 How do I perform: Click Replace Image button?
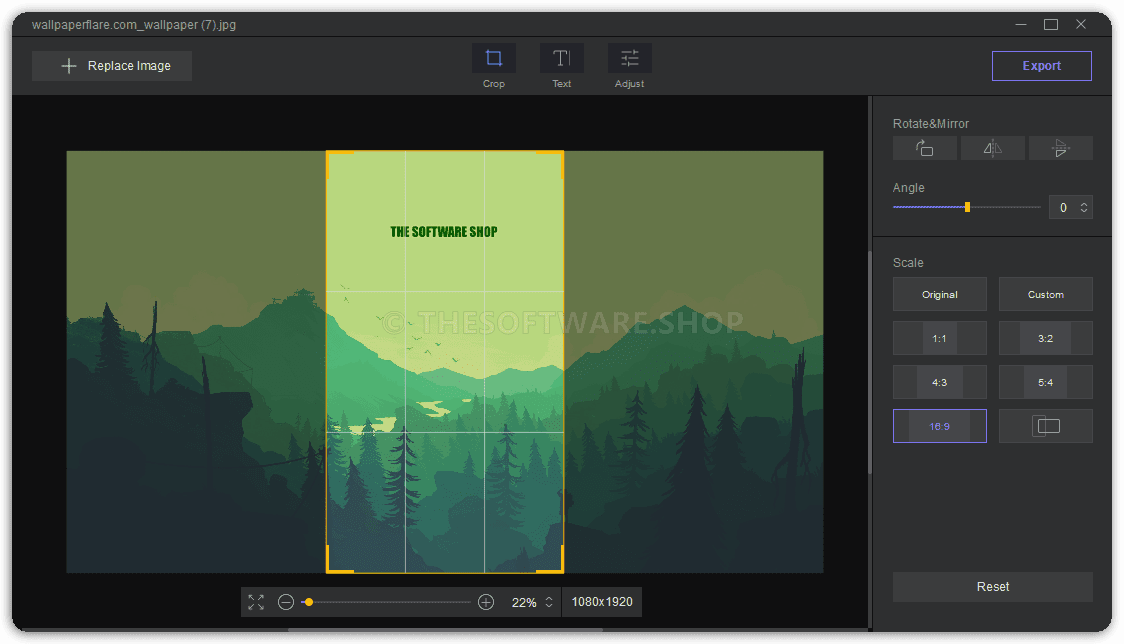pyautogui.click(x=112, y=66)
